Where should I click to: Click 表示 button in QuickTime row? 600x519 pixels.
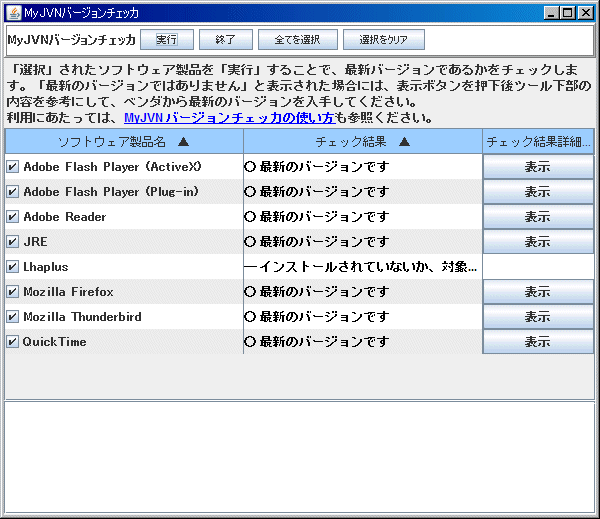(538, 341)
